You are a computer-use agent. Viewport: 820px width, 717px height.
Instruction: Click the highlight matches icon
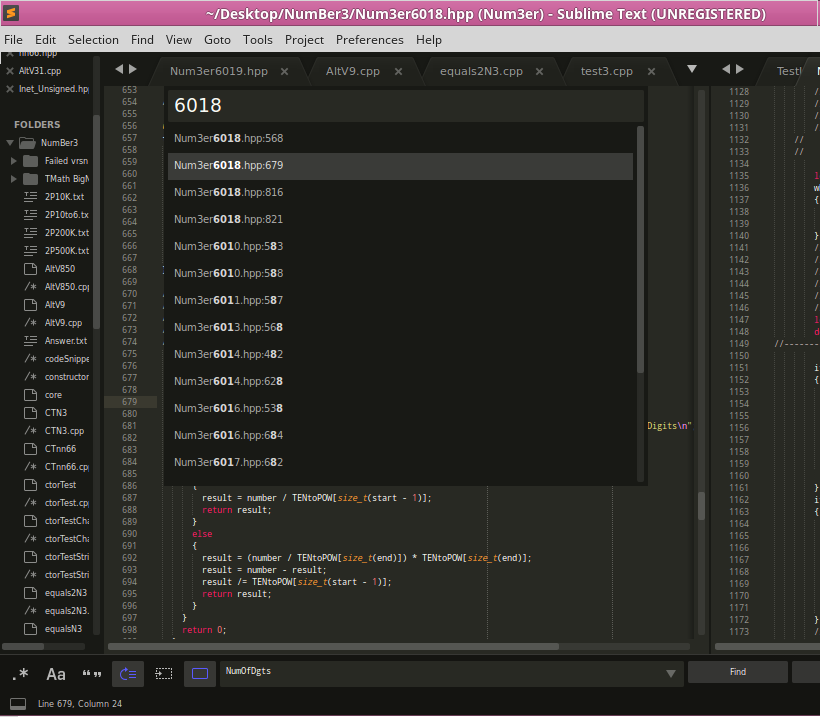pos(200,673)
